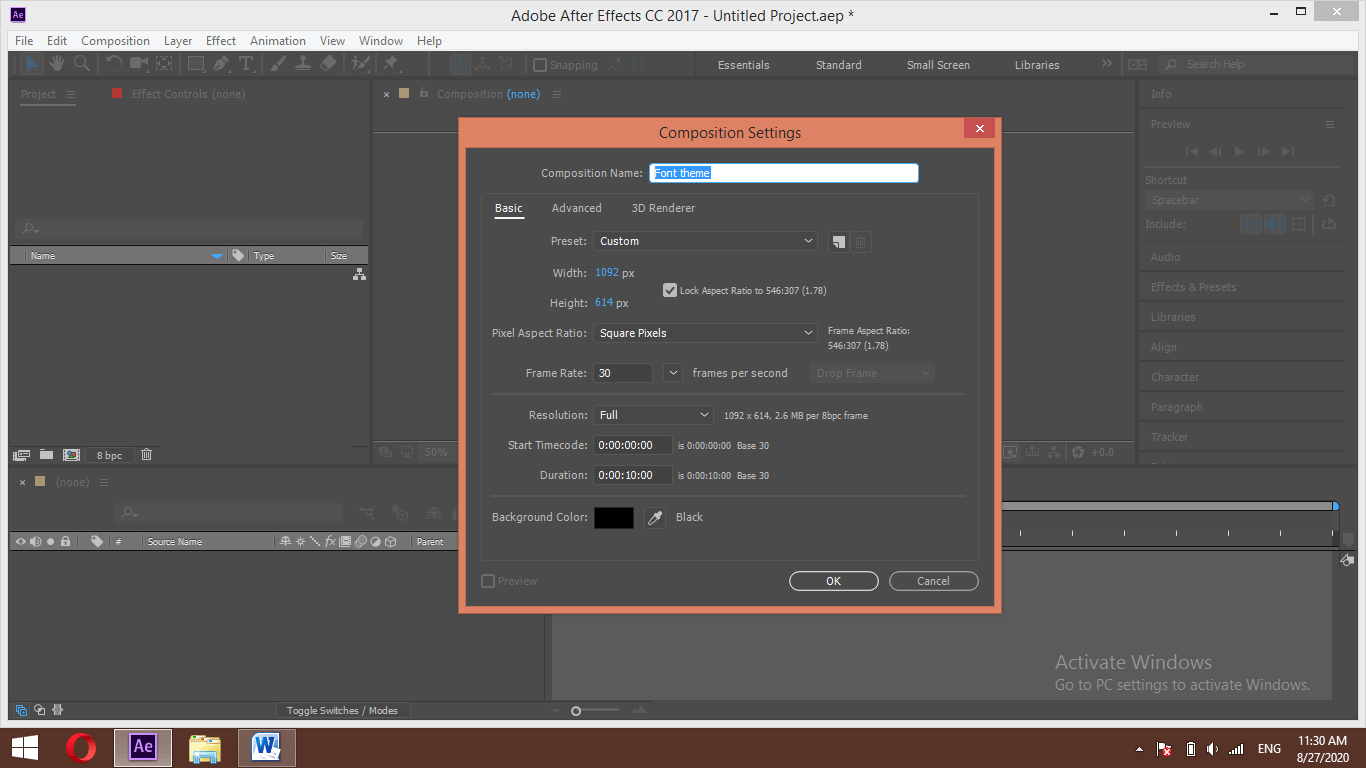Image resolution: width=1366 pixels, height=768 pixels.
Task: Open the Preset dropdown
Action: point(705,241)
